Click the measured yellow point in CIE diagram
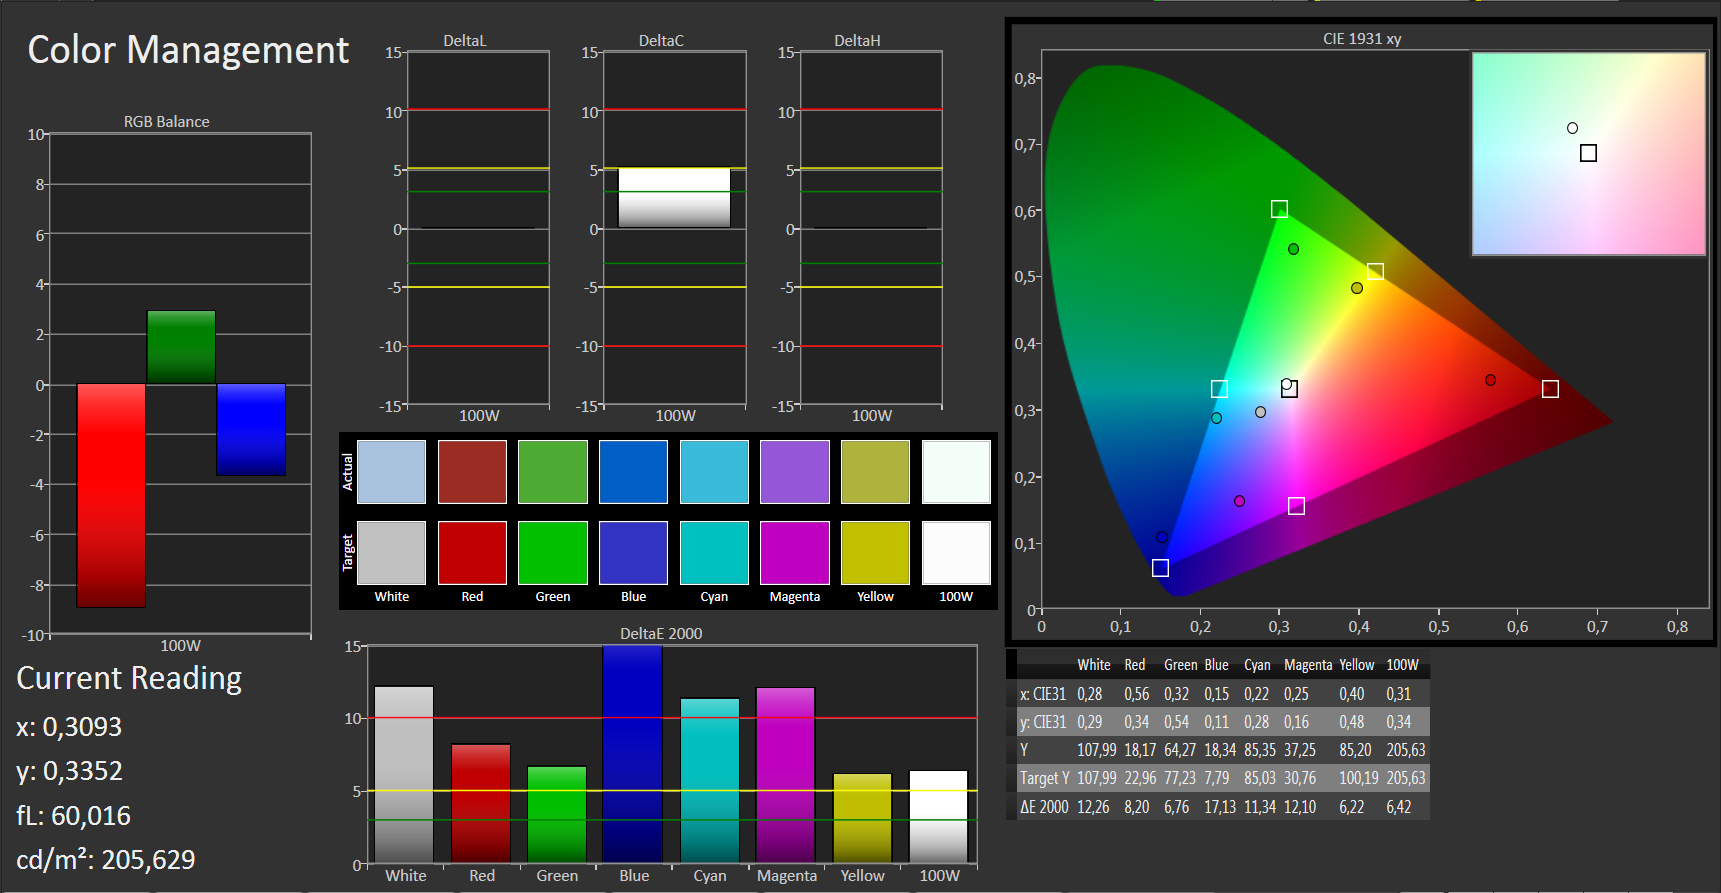 click(1357, 288)
